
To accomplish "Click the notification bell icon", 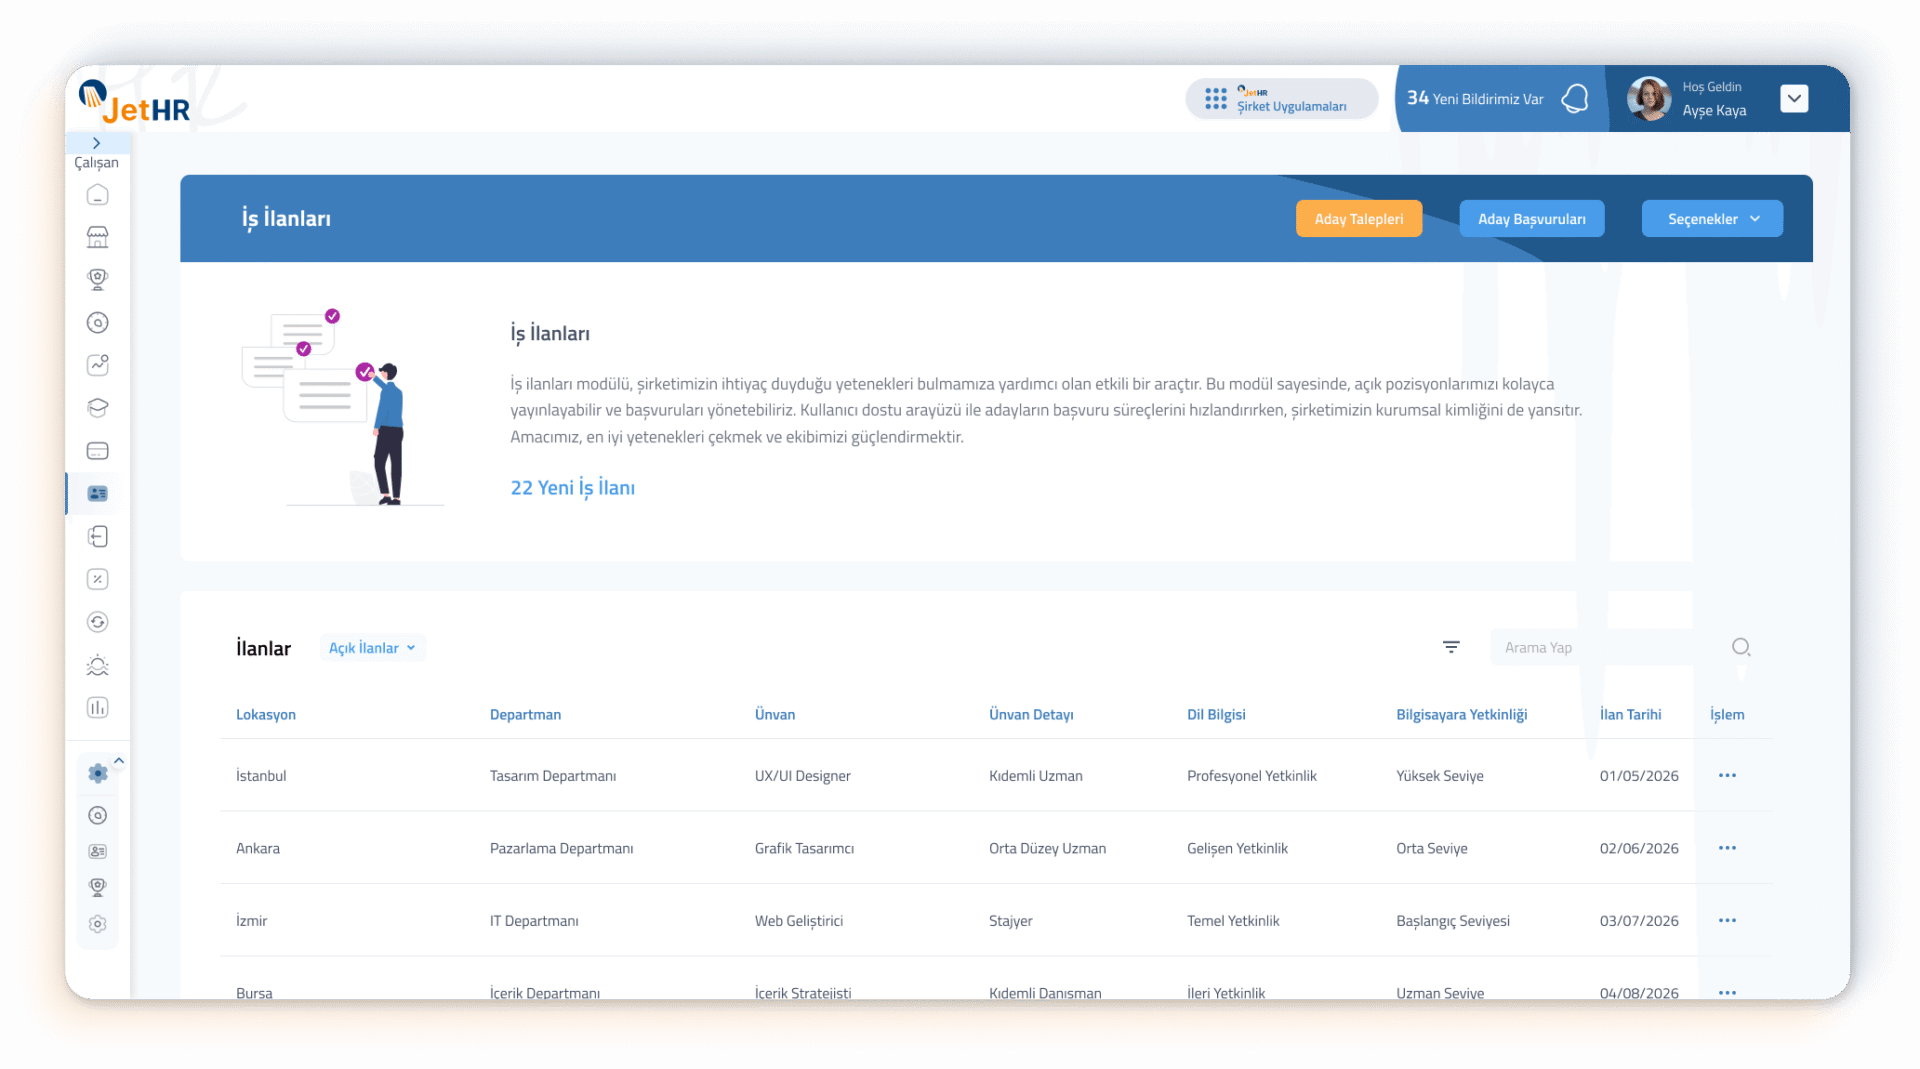I will [1575, 98].
